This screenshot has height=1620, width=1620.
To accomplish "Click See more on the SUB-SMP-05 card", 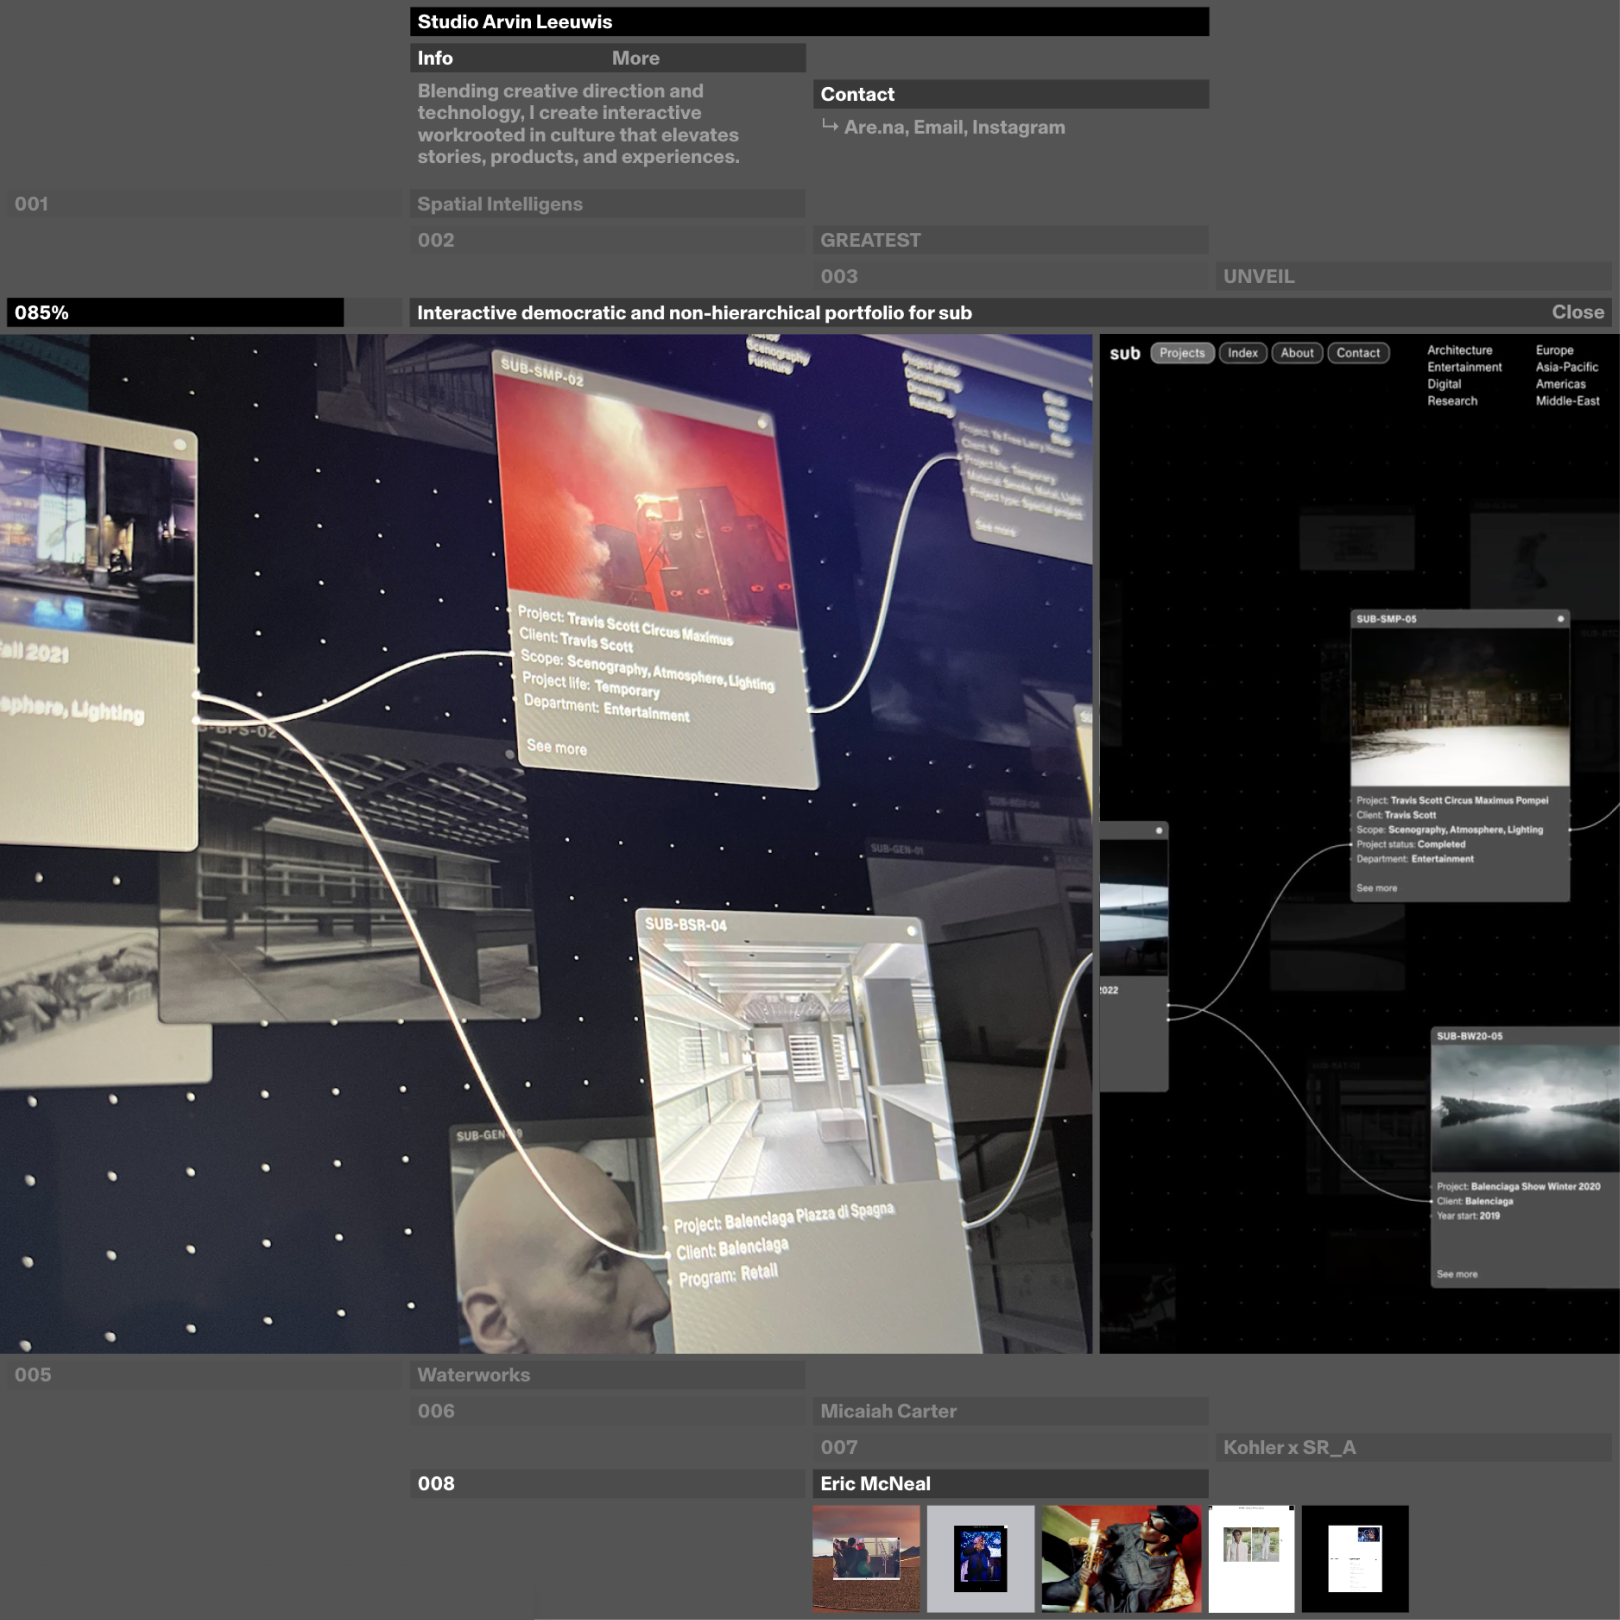I will pyautogui.click(x=1376, y=888).
